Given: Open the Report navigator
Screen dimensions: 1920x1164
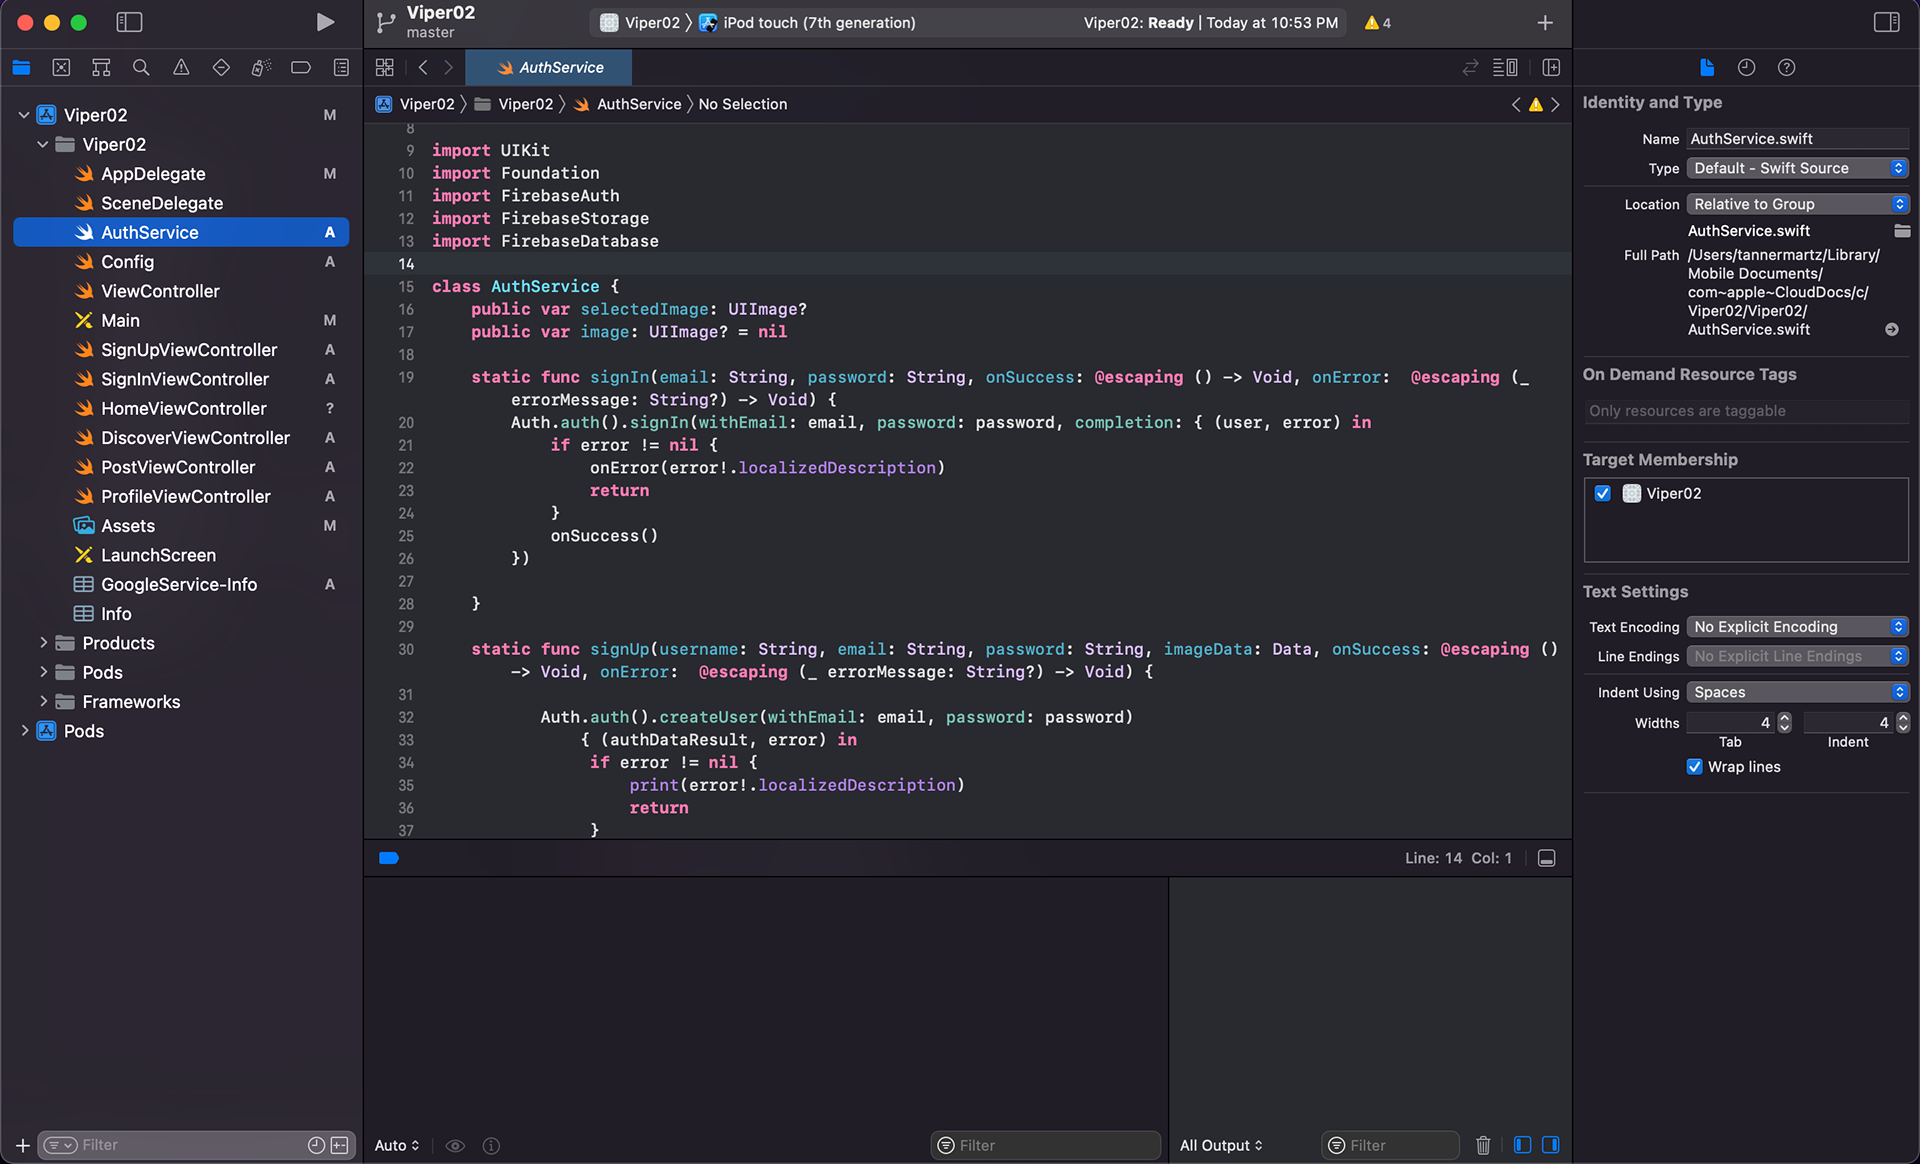Looking at the screenshot, I should click(341, 67).
